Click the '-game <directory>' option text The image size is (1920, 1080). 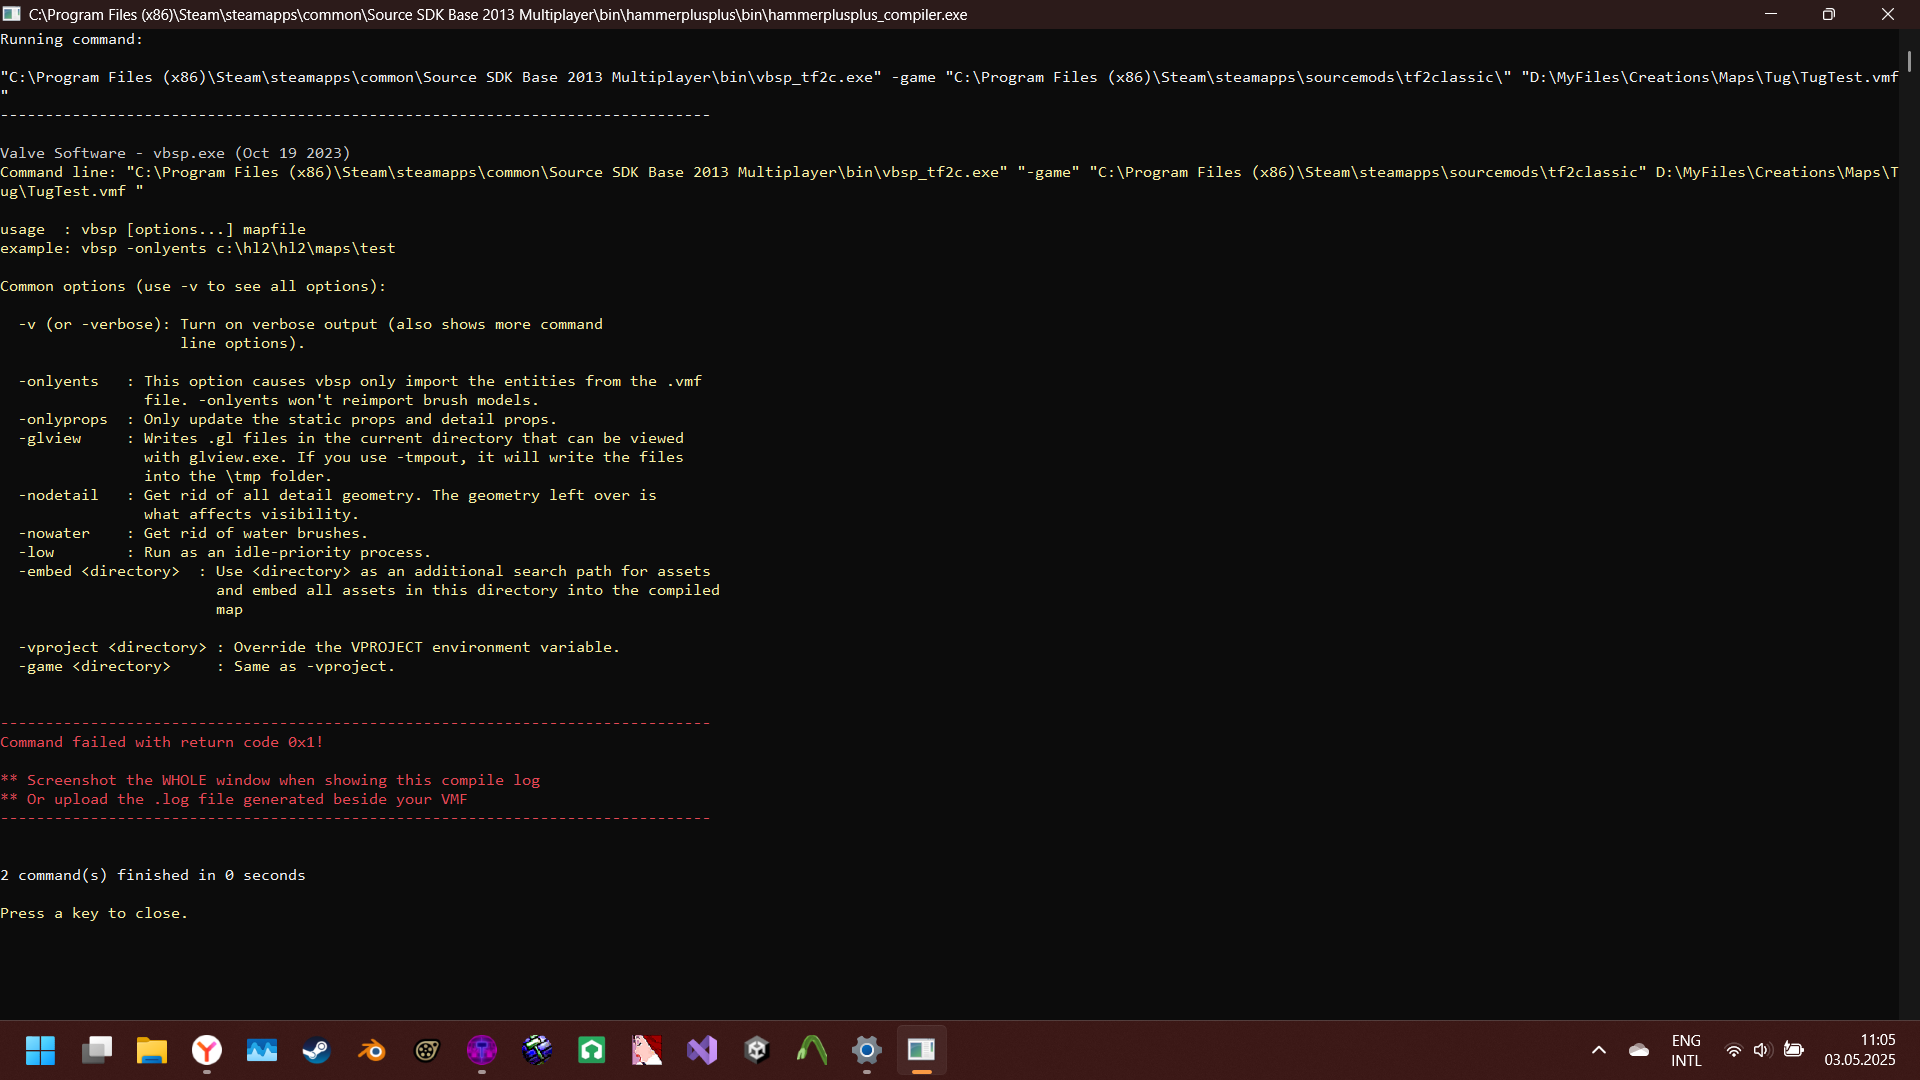(x=94, y=666)
